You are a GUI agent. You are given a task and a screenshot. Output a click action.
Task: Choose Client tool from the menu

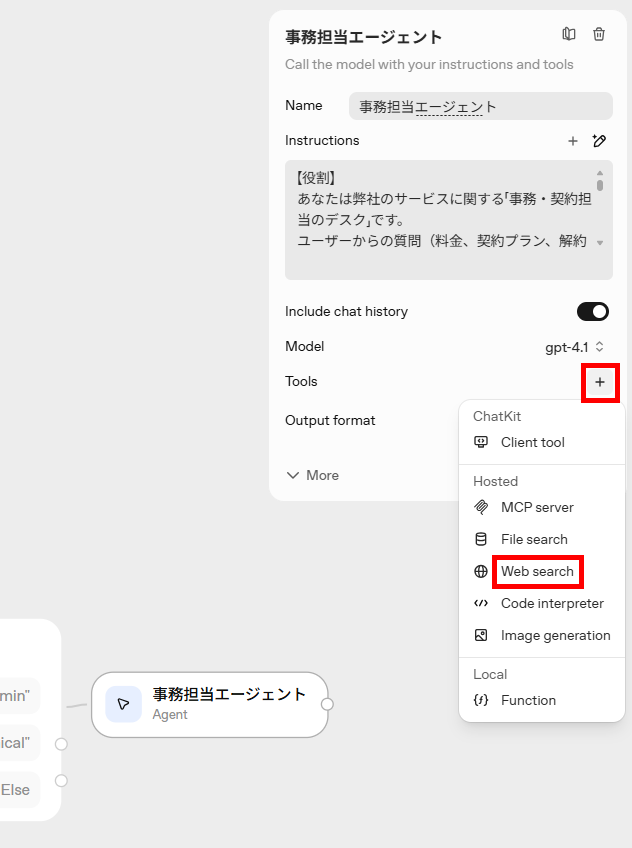[542, 442]
